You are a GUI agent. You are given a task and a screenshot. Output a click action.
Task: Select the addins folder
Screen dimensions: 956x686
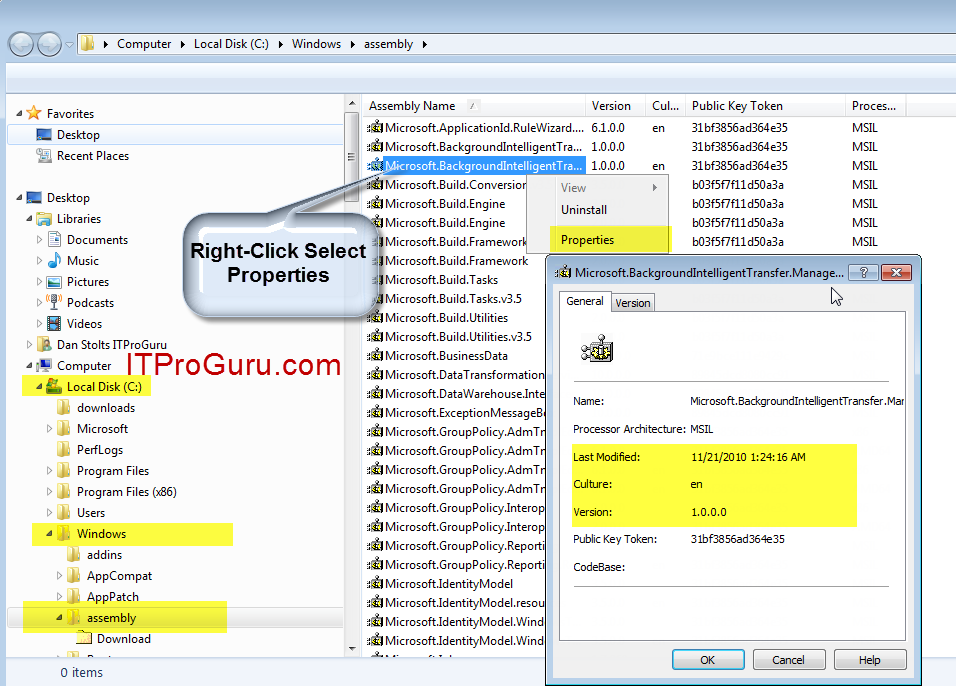click(x=104, y=555)
